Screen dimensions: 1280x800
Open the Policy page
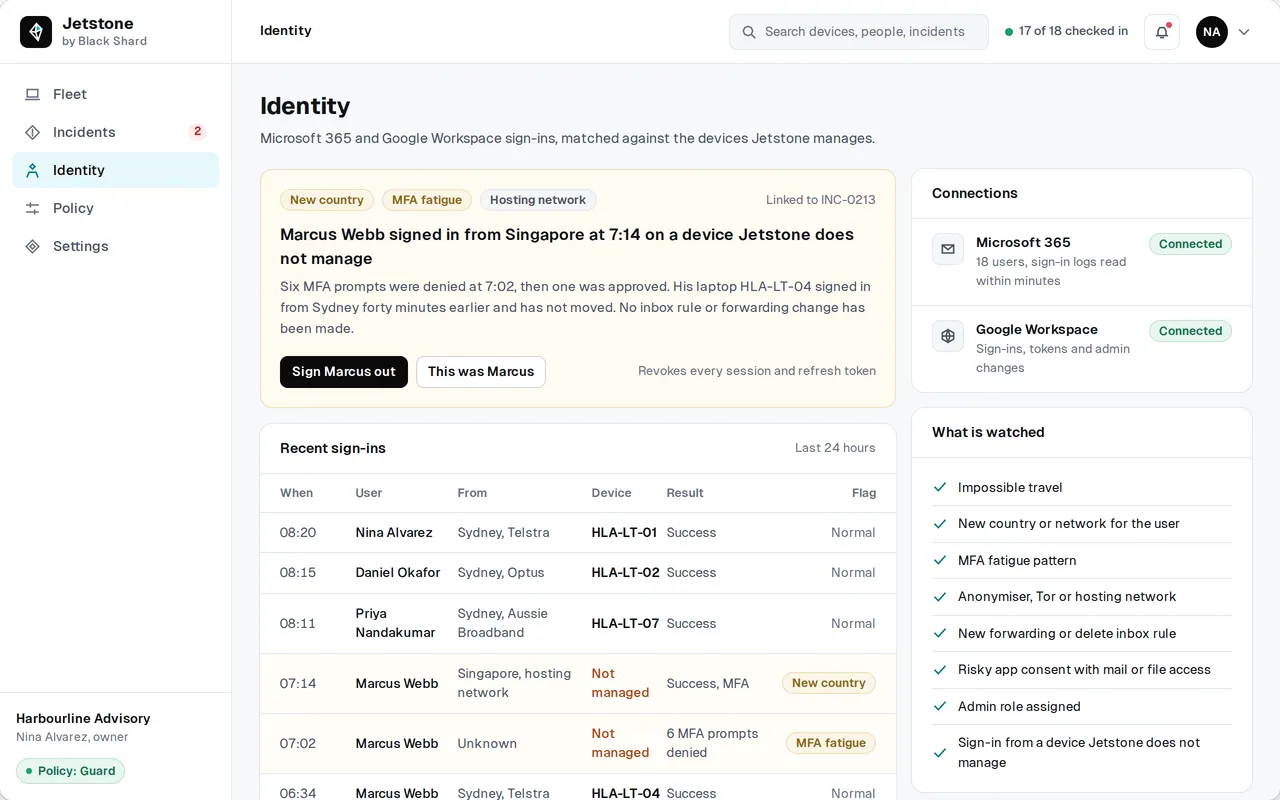click(x=115, y=208)
